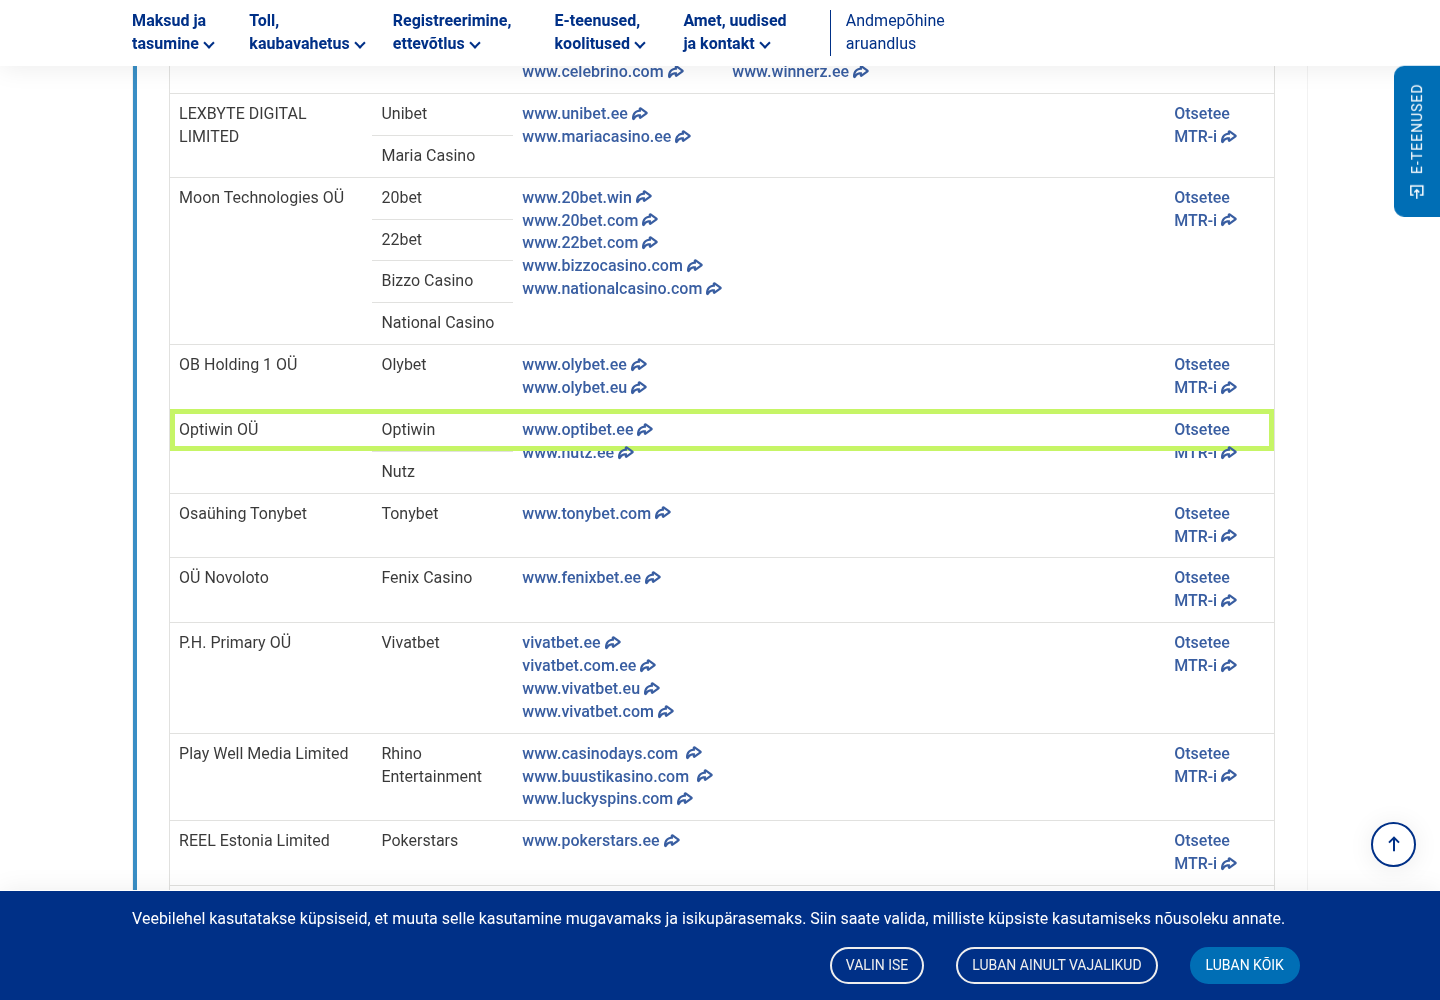Image resolution: width=1440 pixels, height=1000 pixels.
Task: Open www.fenixbet.ee link
Action: pyautogui.click(x=591, y=578)
